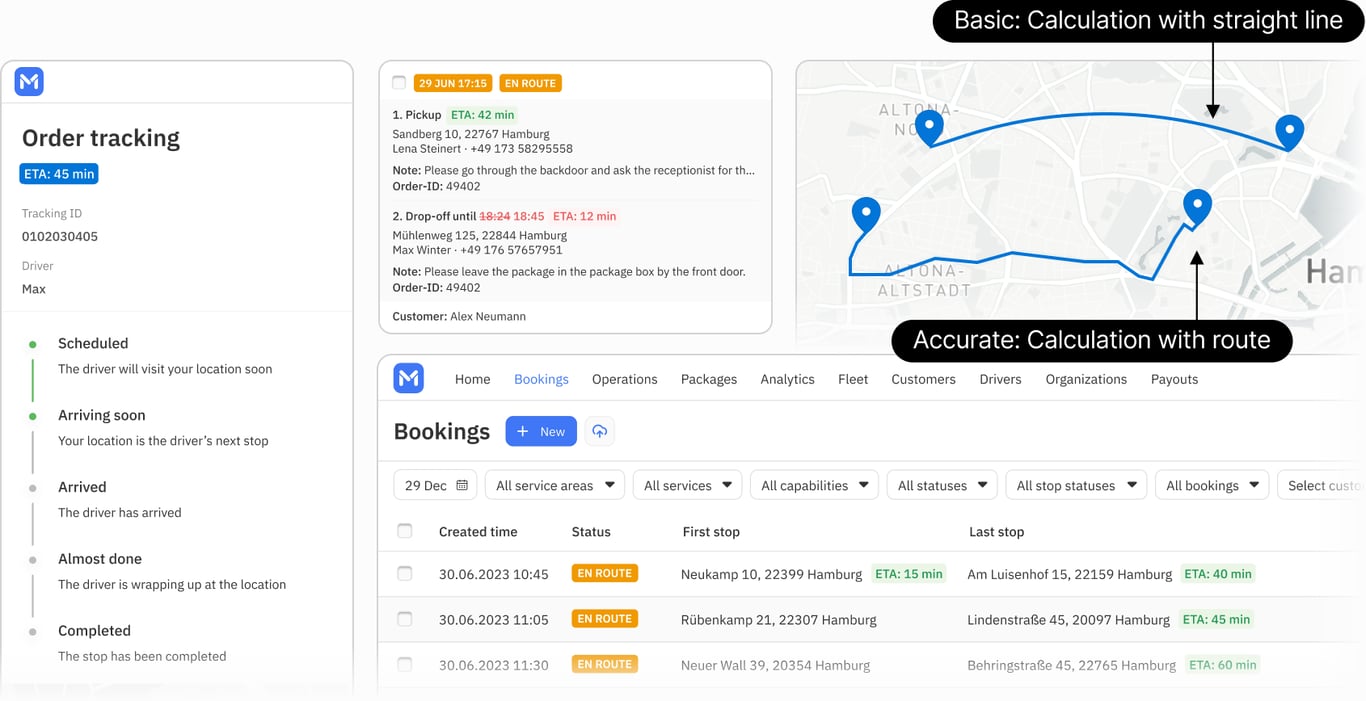This screenshot has height=701, width=1366.
Task: Open the Customers tab
Action: point(923,379)
